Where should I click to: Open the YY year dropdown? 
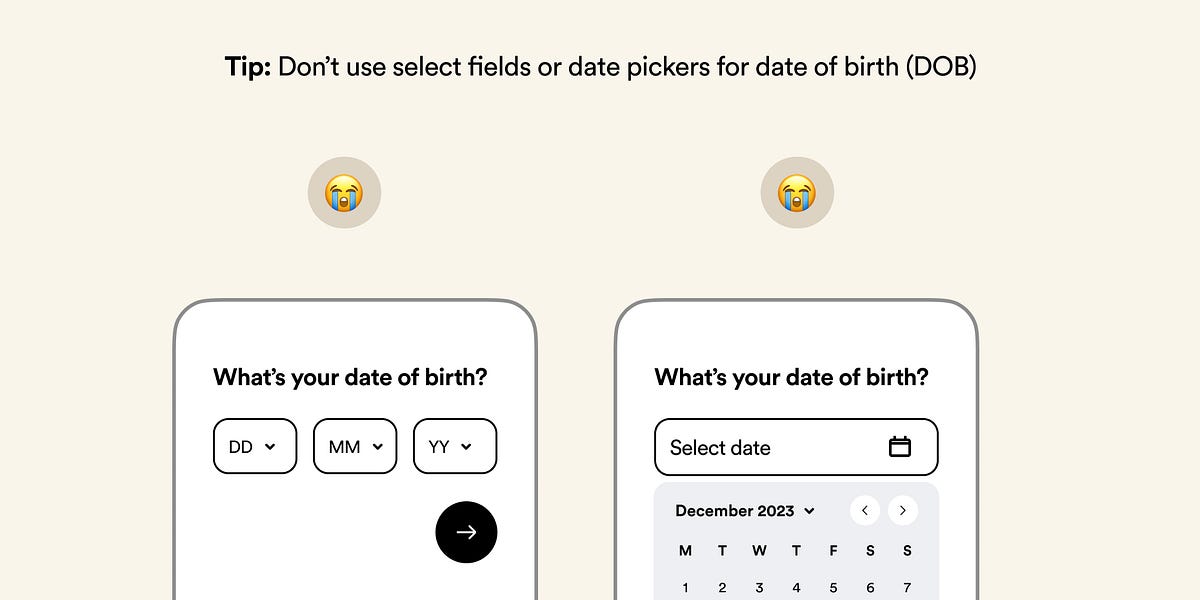[455, 447]
